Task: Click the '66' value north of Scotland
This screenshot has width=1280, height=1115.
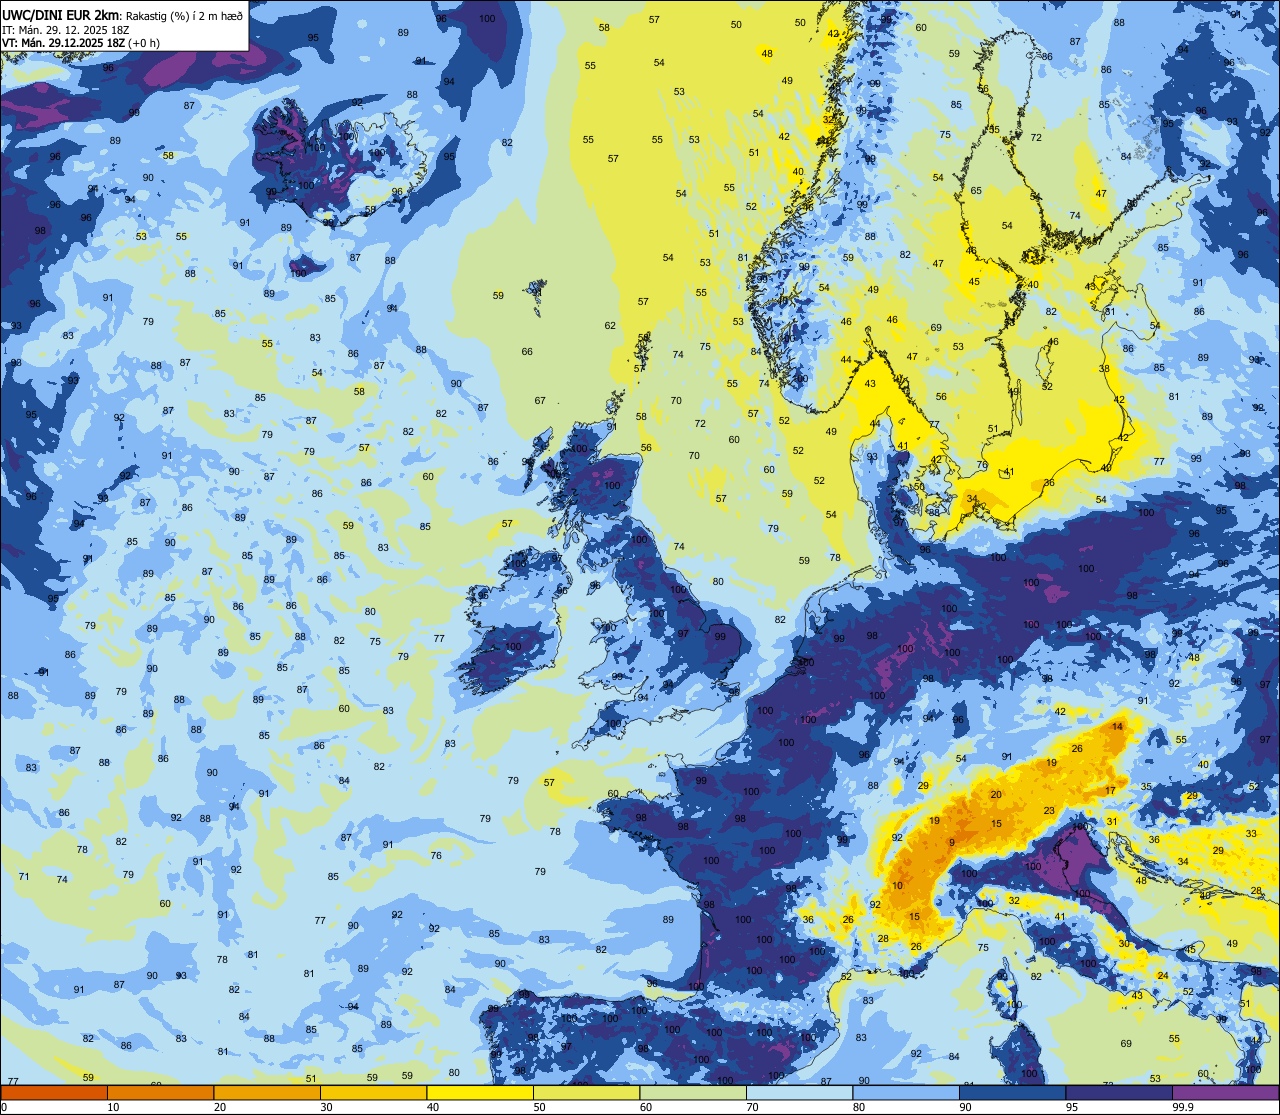Action: click(x=527, y=351)
